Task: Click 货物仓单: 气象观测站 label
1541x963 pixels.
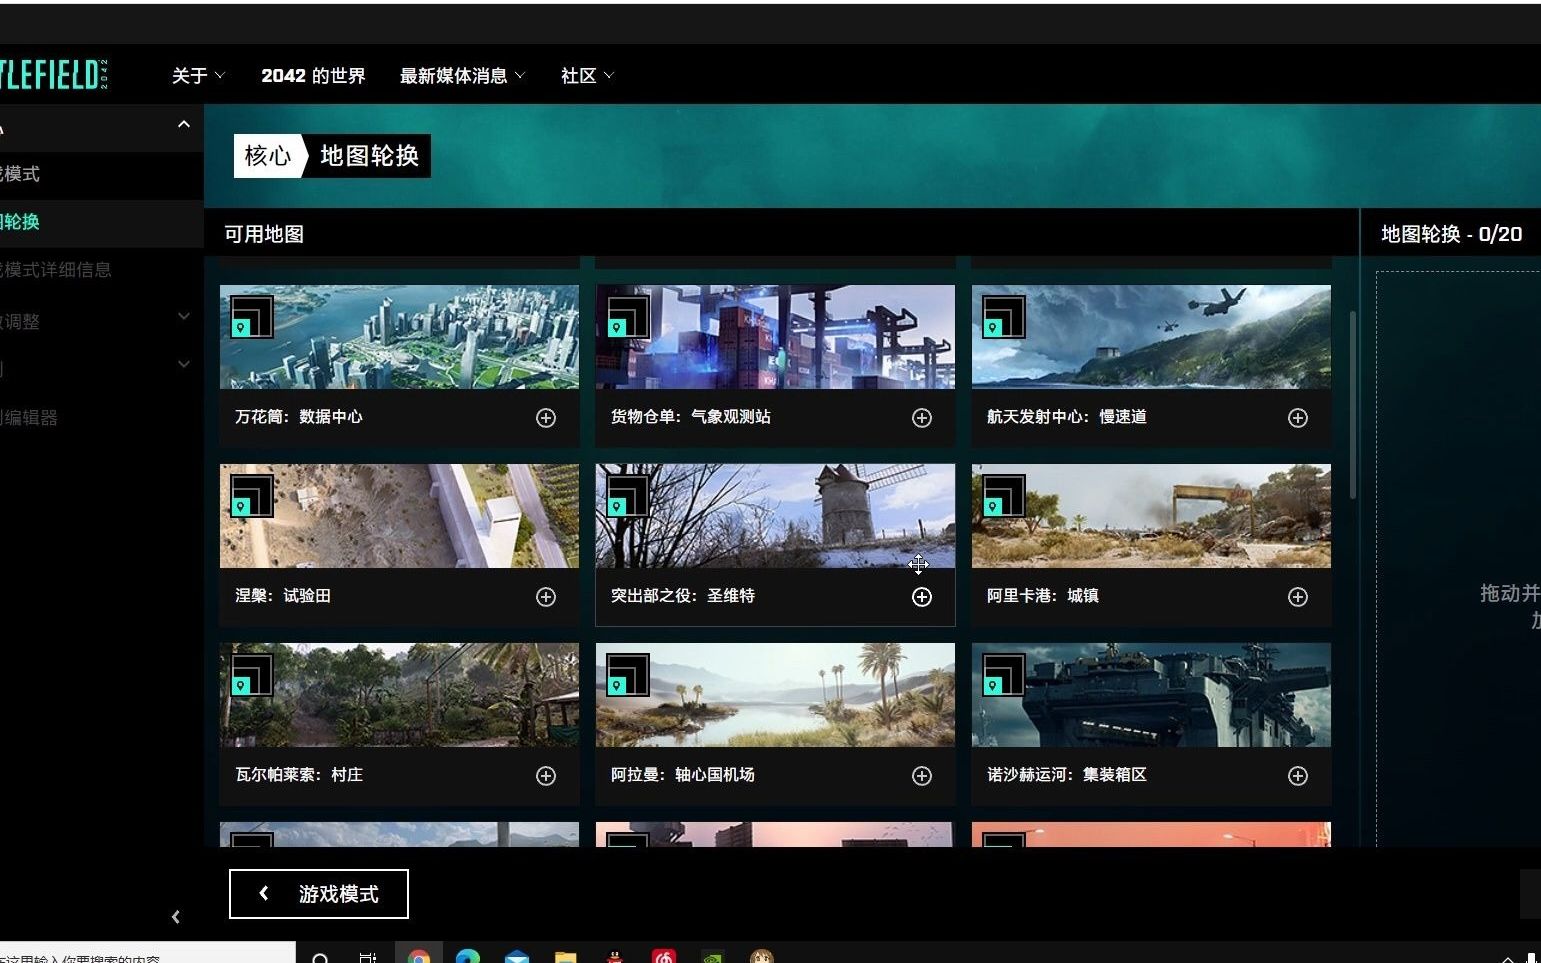Action: point(691,417)
